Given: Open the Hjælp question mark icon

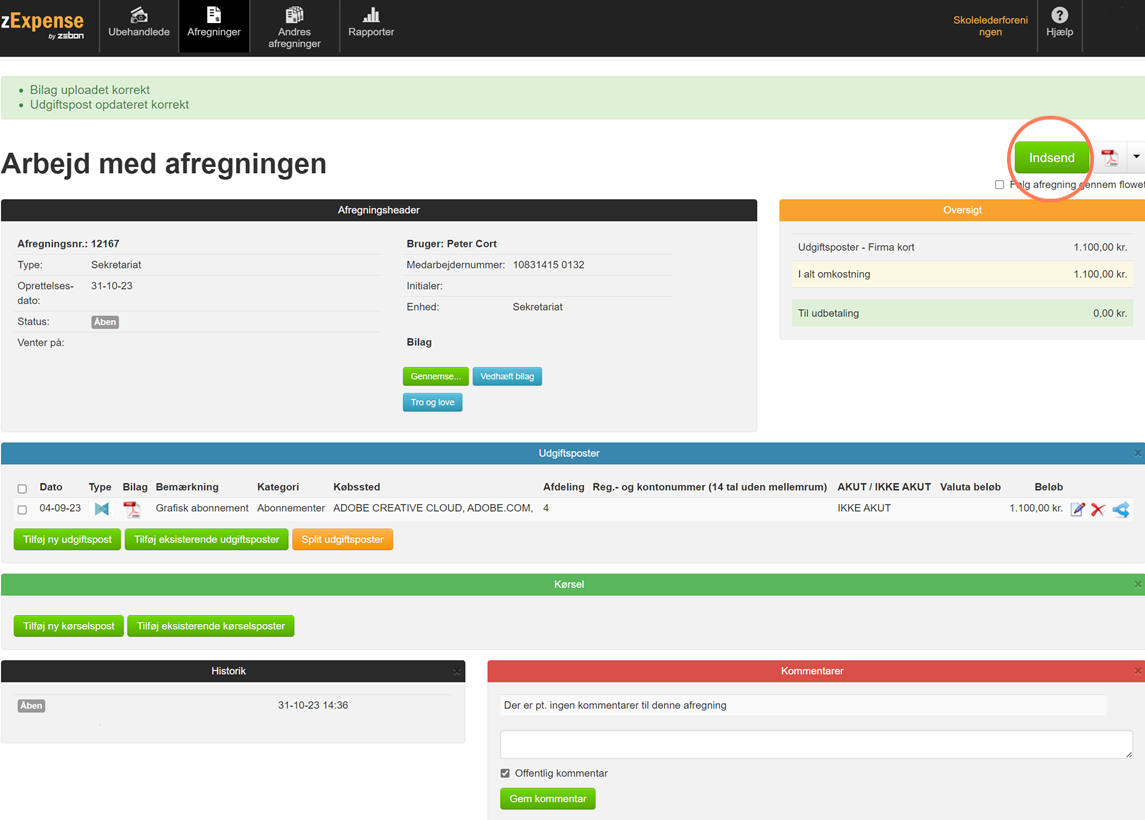Looking at the screenshot, I should pyautogui.click(x=1060, y=22).
